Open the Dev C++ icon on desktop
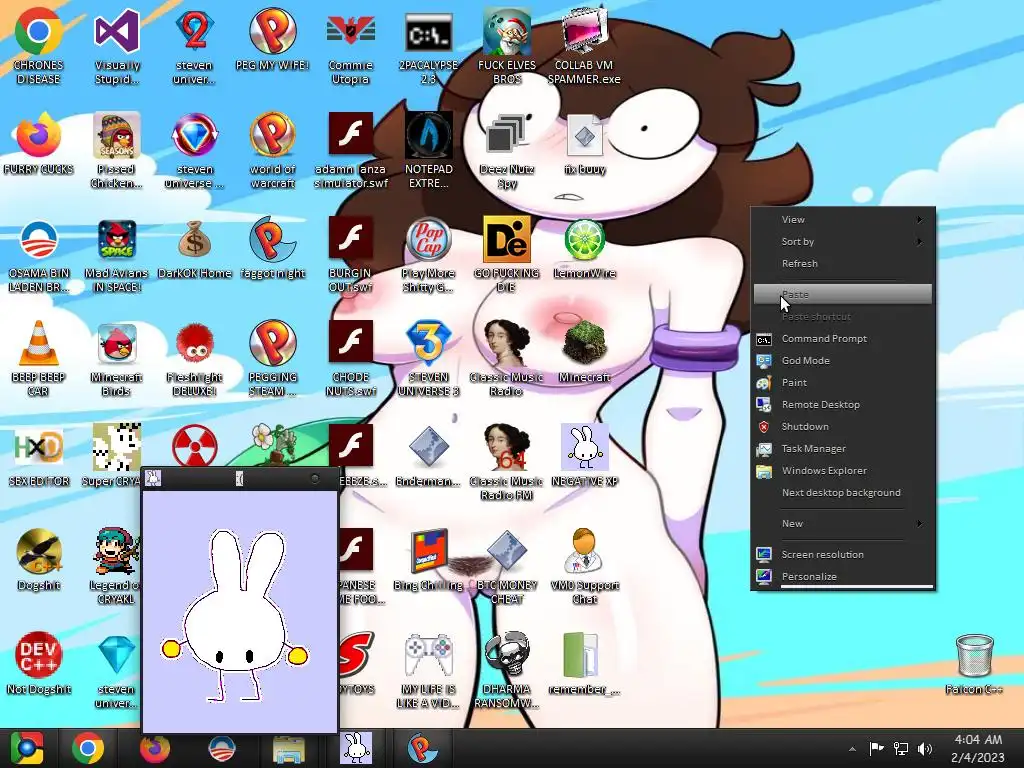Screen dimensions: 1024x768 [x=39, y=655]
